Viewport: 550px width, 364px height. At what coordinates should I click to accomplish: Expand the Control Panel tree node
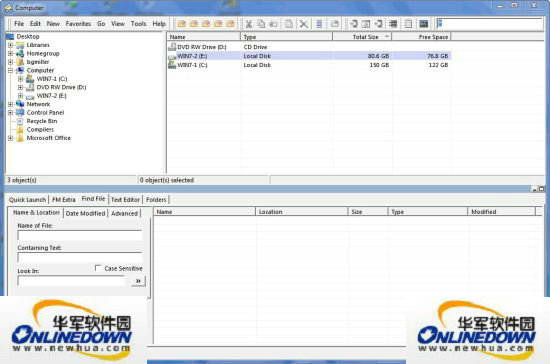pyautogui.click(x=11, y=113)
